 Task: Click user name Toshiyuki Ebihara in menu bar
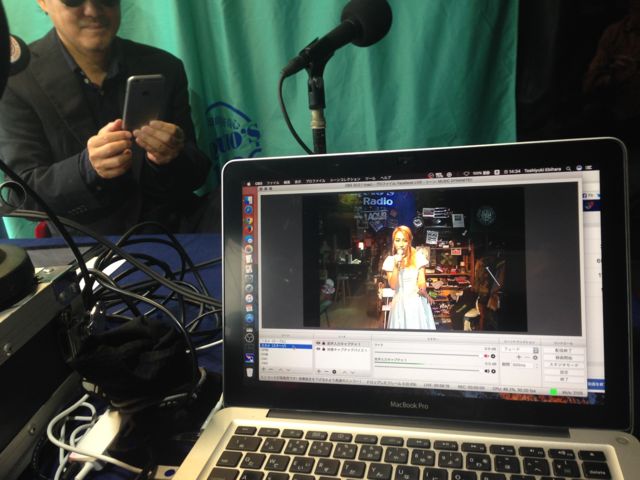542,170
